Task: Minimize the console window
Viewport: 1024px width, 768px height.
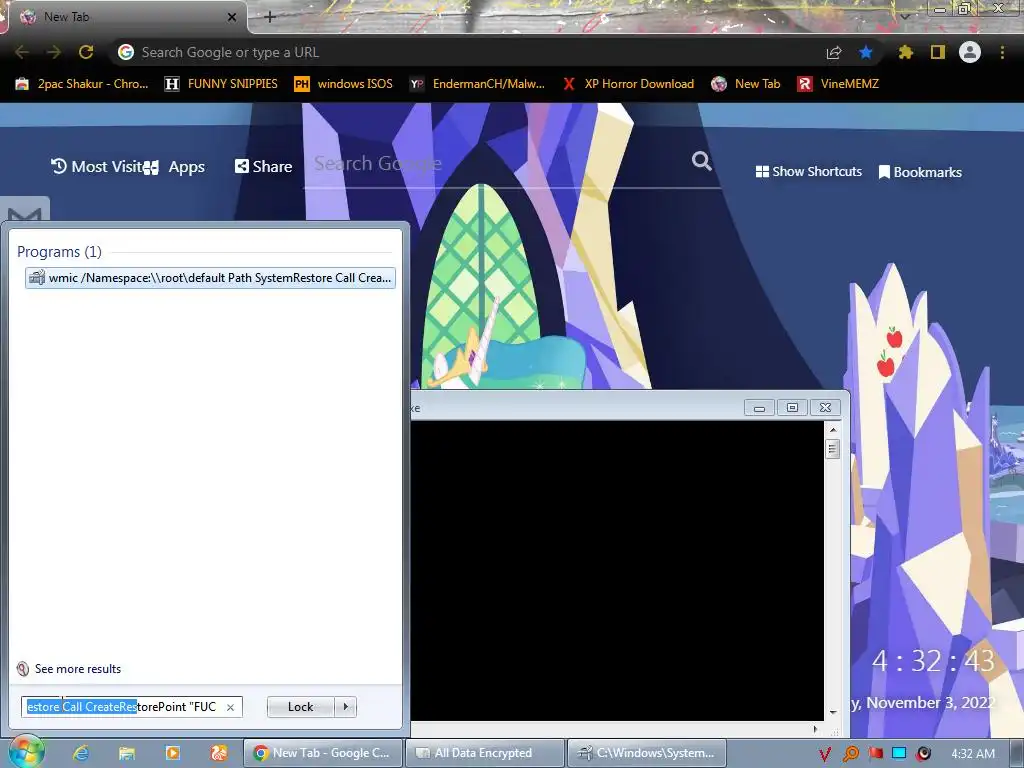Action: point(760,408)
